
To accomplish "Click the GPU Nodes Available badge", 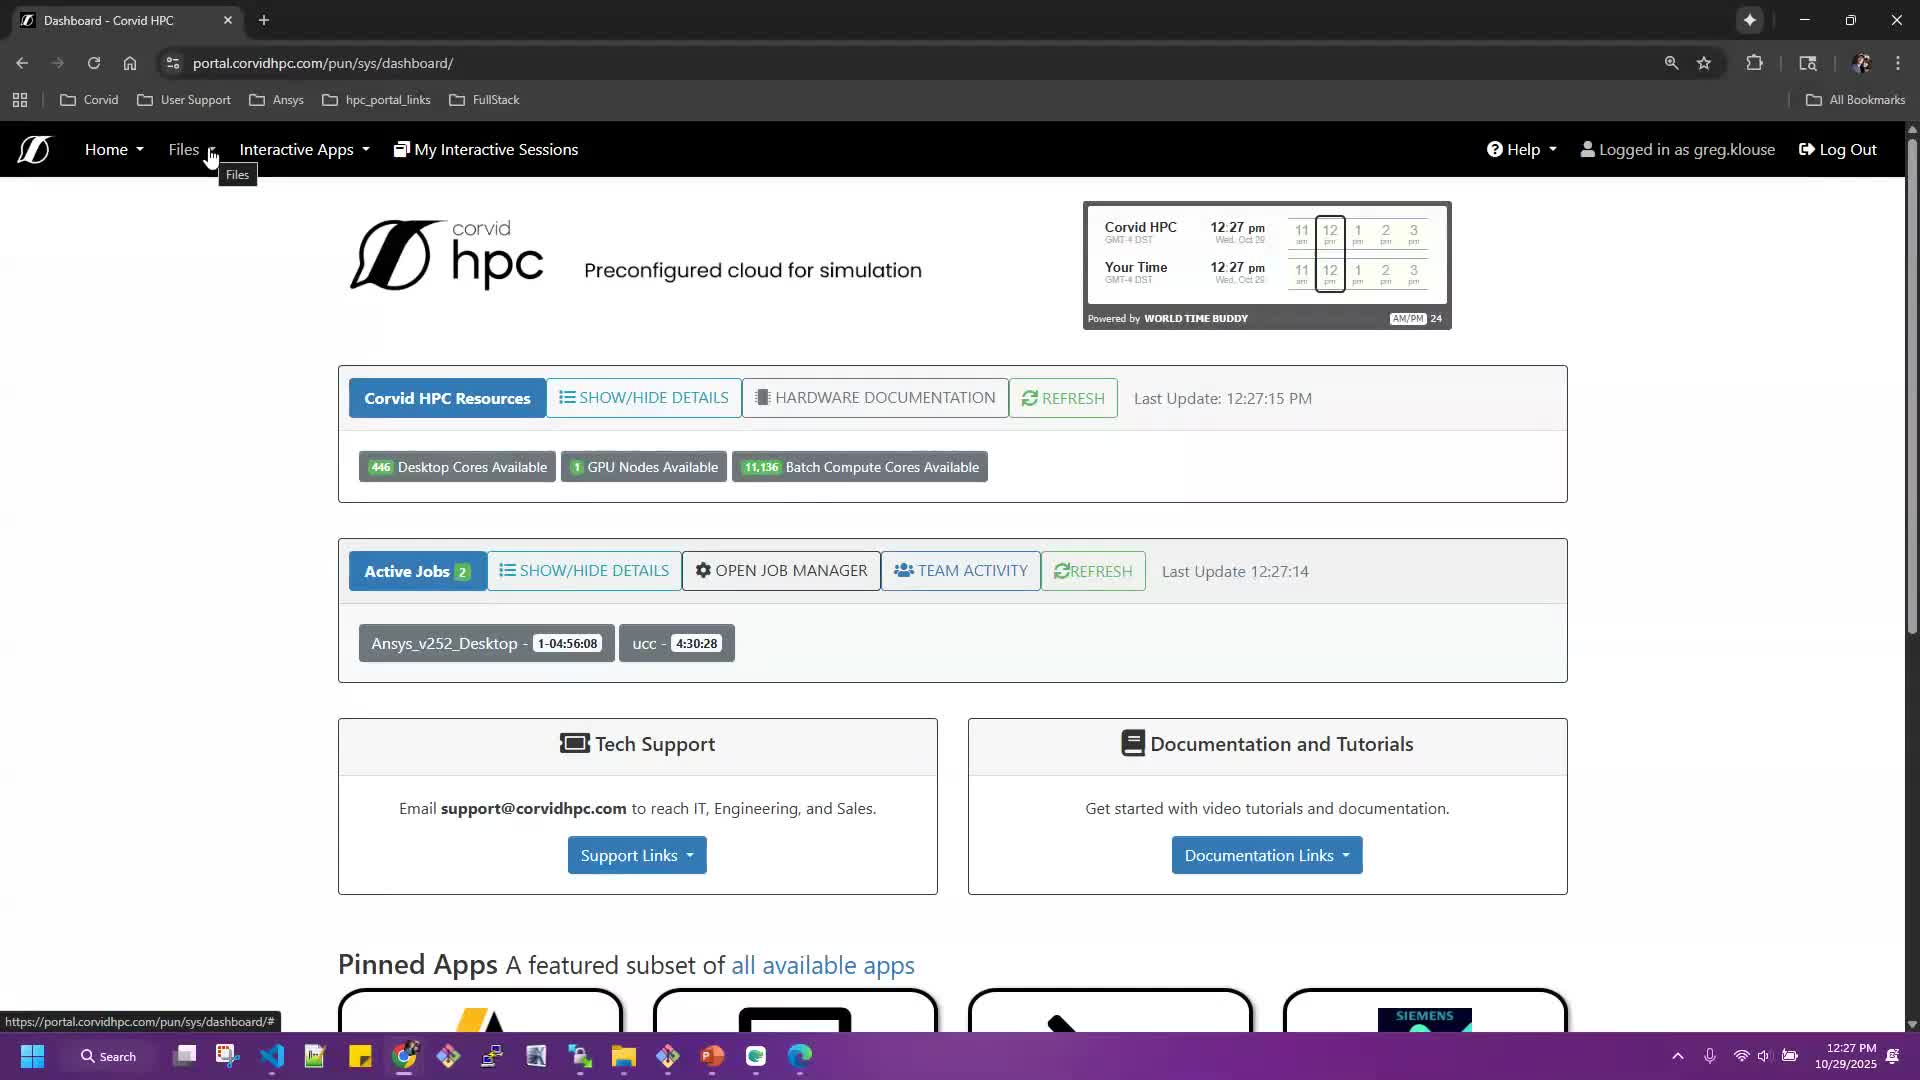I will 644,467.
